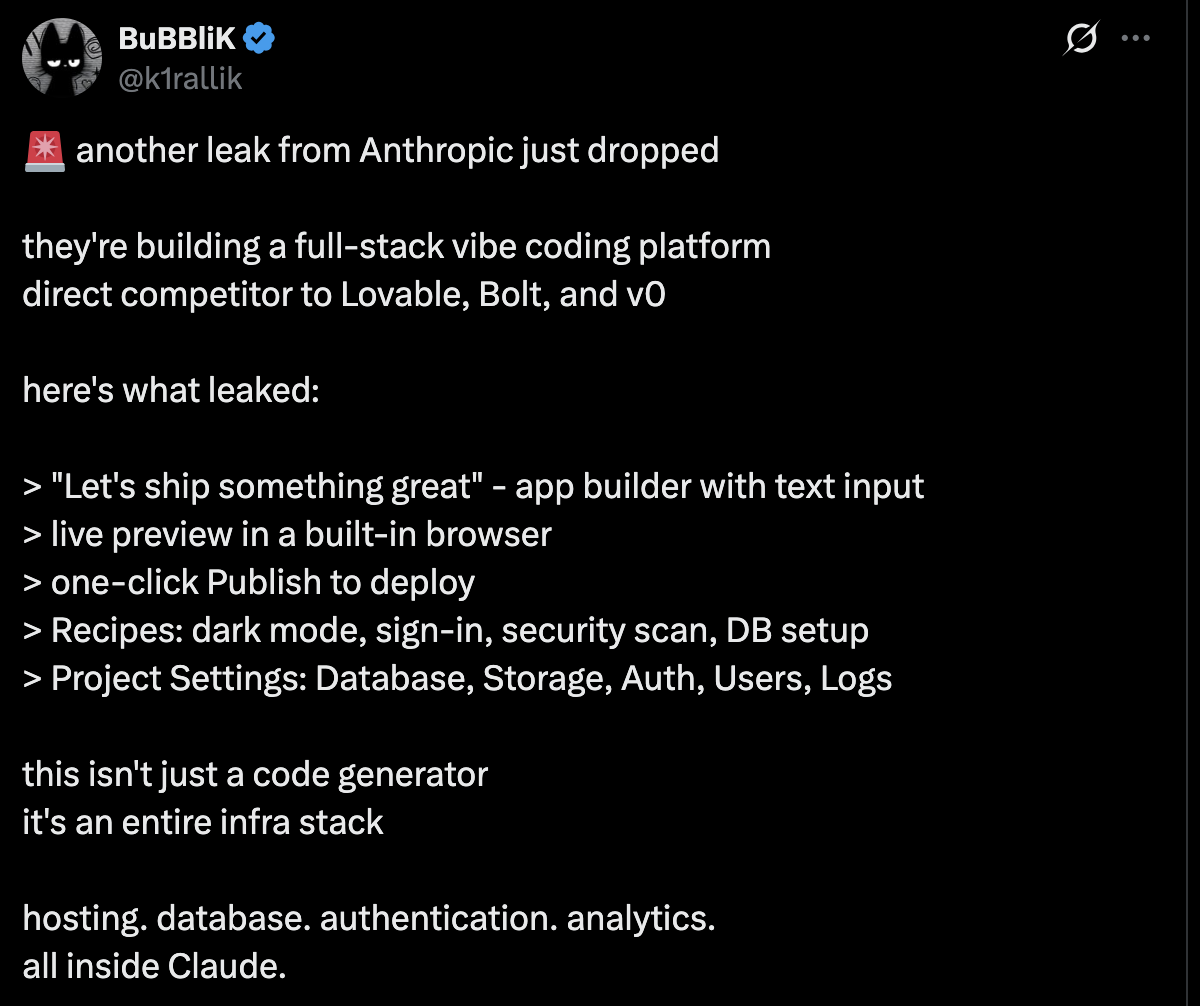This screenshot has width=1200, height=1006.
Task: Click the Recipes bullet line
Action: tap(445, 630)
